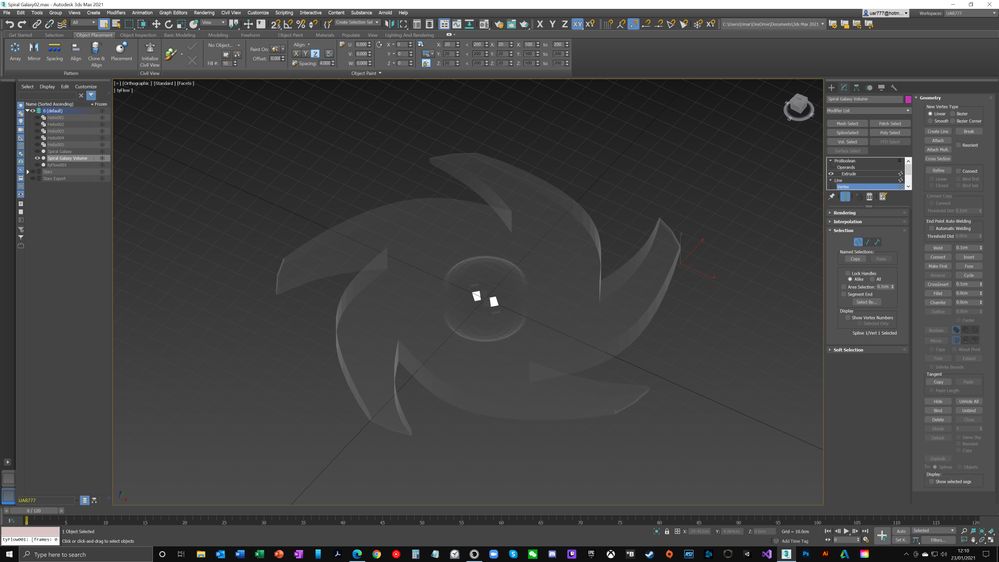This screenshot has height=562, width=999.
Task: Enable Show Vertex Numbers checkbox
Action: click(848, 317)
